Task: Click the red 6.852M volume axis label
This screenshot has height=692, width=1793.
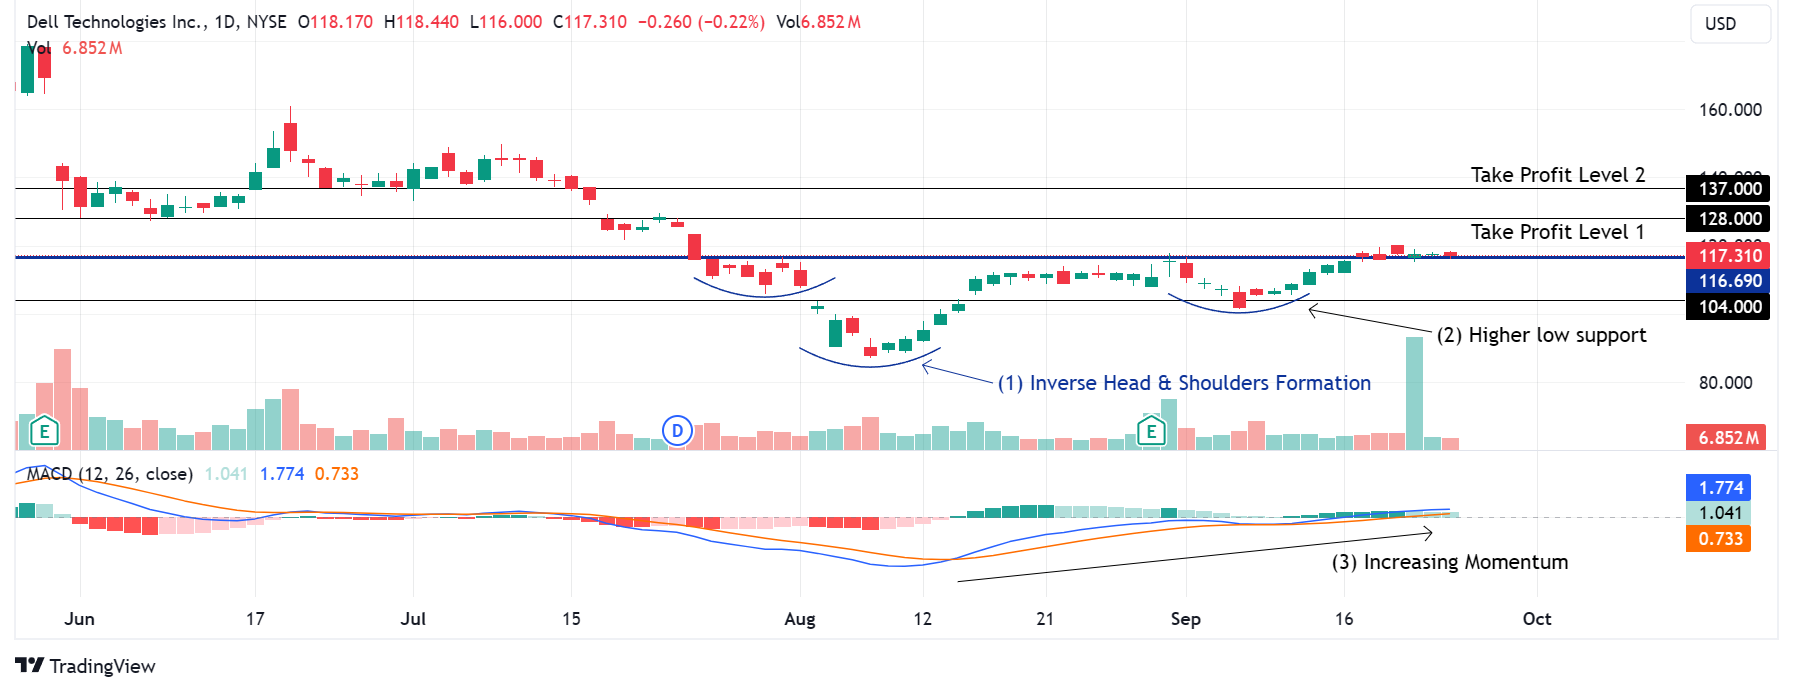Action: [x=1726, y=438]
